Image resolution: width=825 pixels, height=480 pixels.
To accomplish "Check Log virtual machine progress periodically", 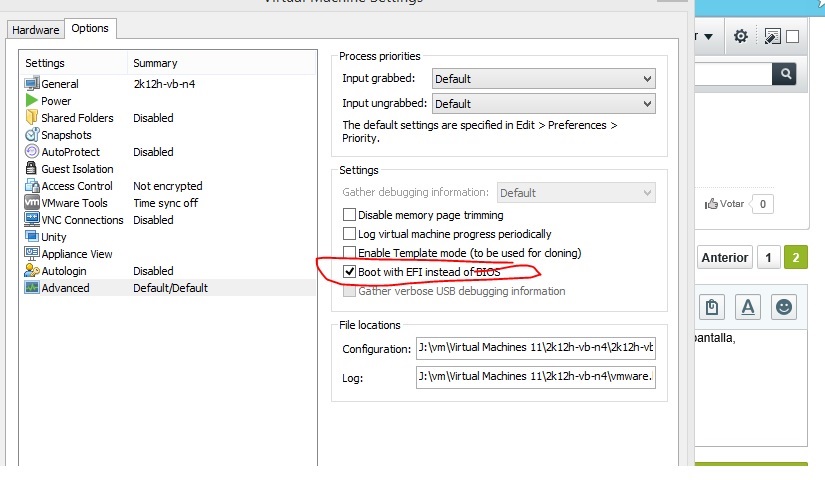I will pyautogui.click(x=350, y=234).
